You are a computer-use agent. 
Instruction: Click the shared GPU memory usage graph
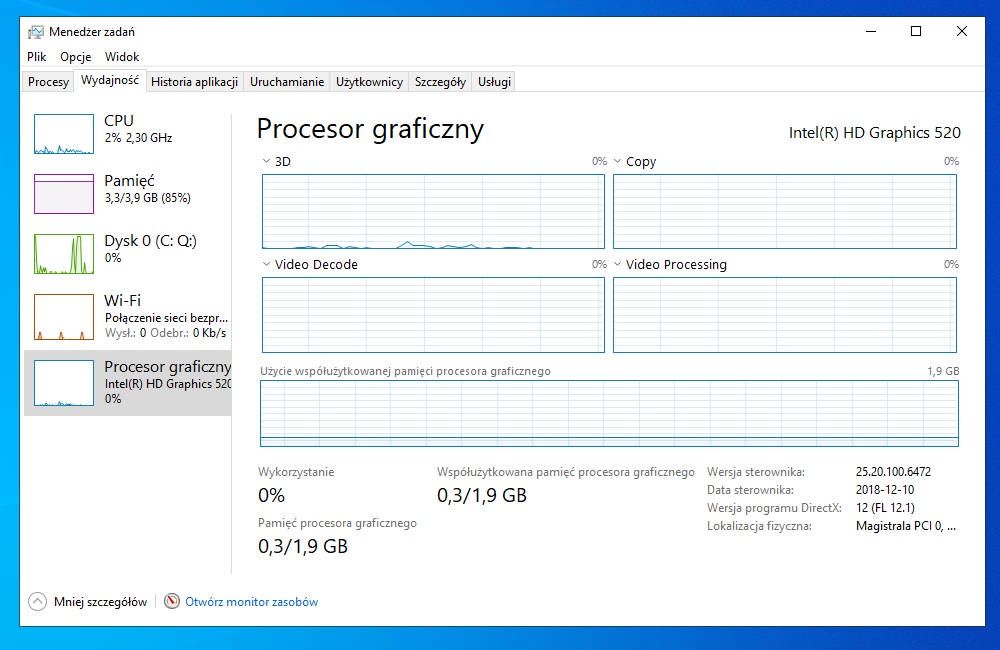[609, 413]
